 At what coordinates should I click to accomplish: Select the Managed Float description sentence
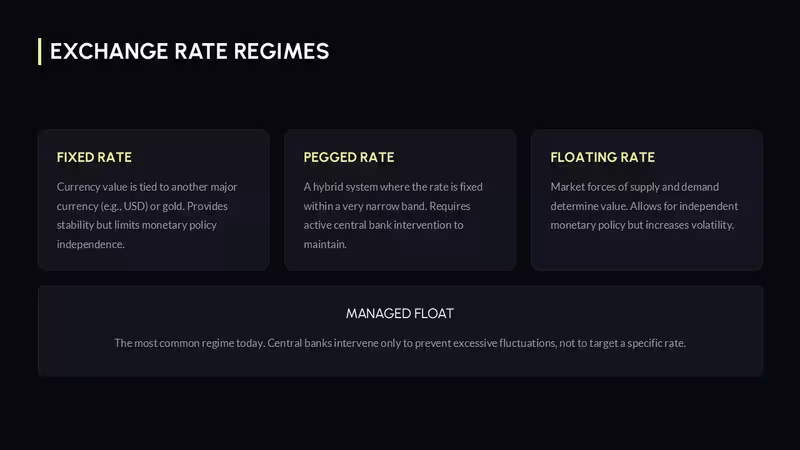tap(400, 343)
